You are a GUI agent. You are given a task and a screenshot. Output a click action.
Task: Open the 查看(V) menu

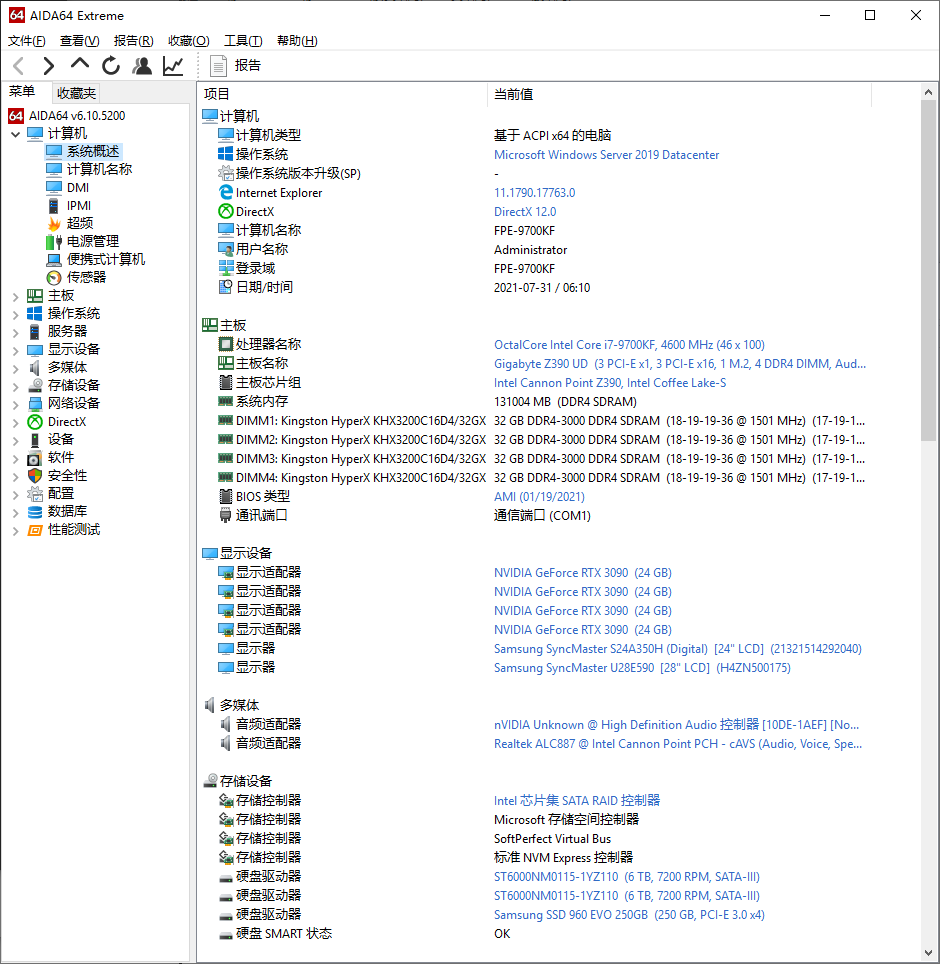[79, 41]
